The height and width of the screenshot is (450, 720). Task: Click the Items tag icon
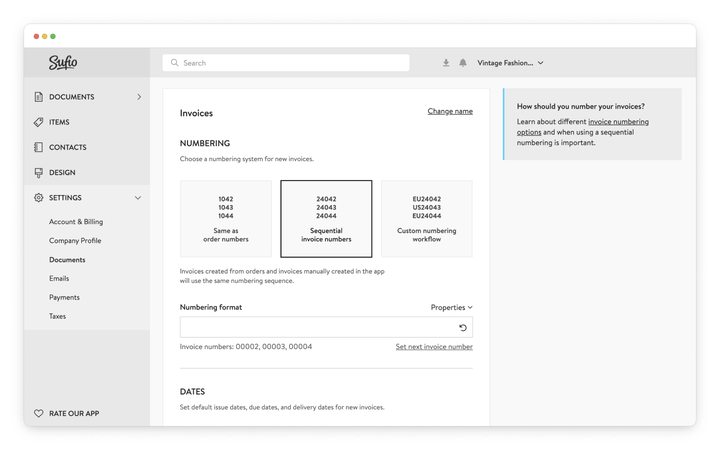[x=39, y=122]
